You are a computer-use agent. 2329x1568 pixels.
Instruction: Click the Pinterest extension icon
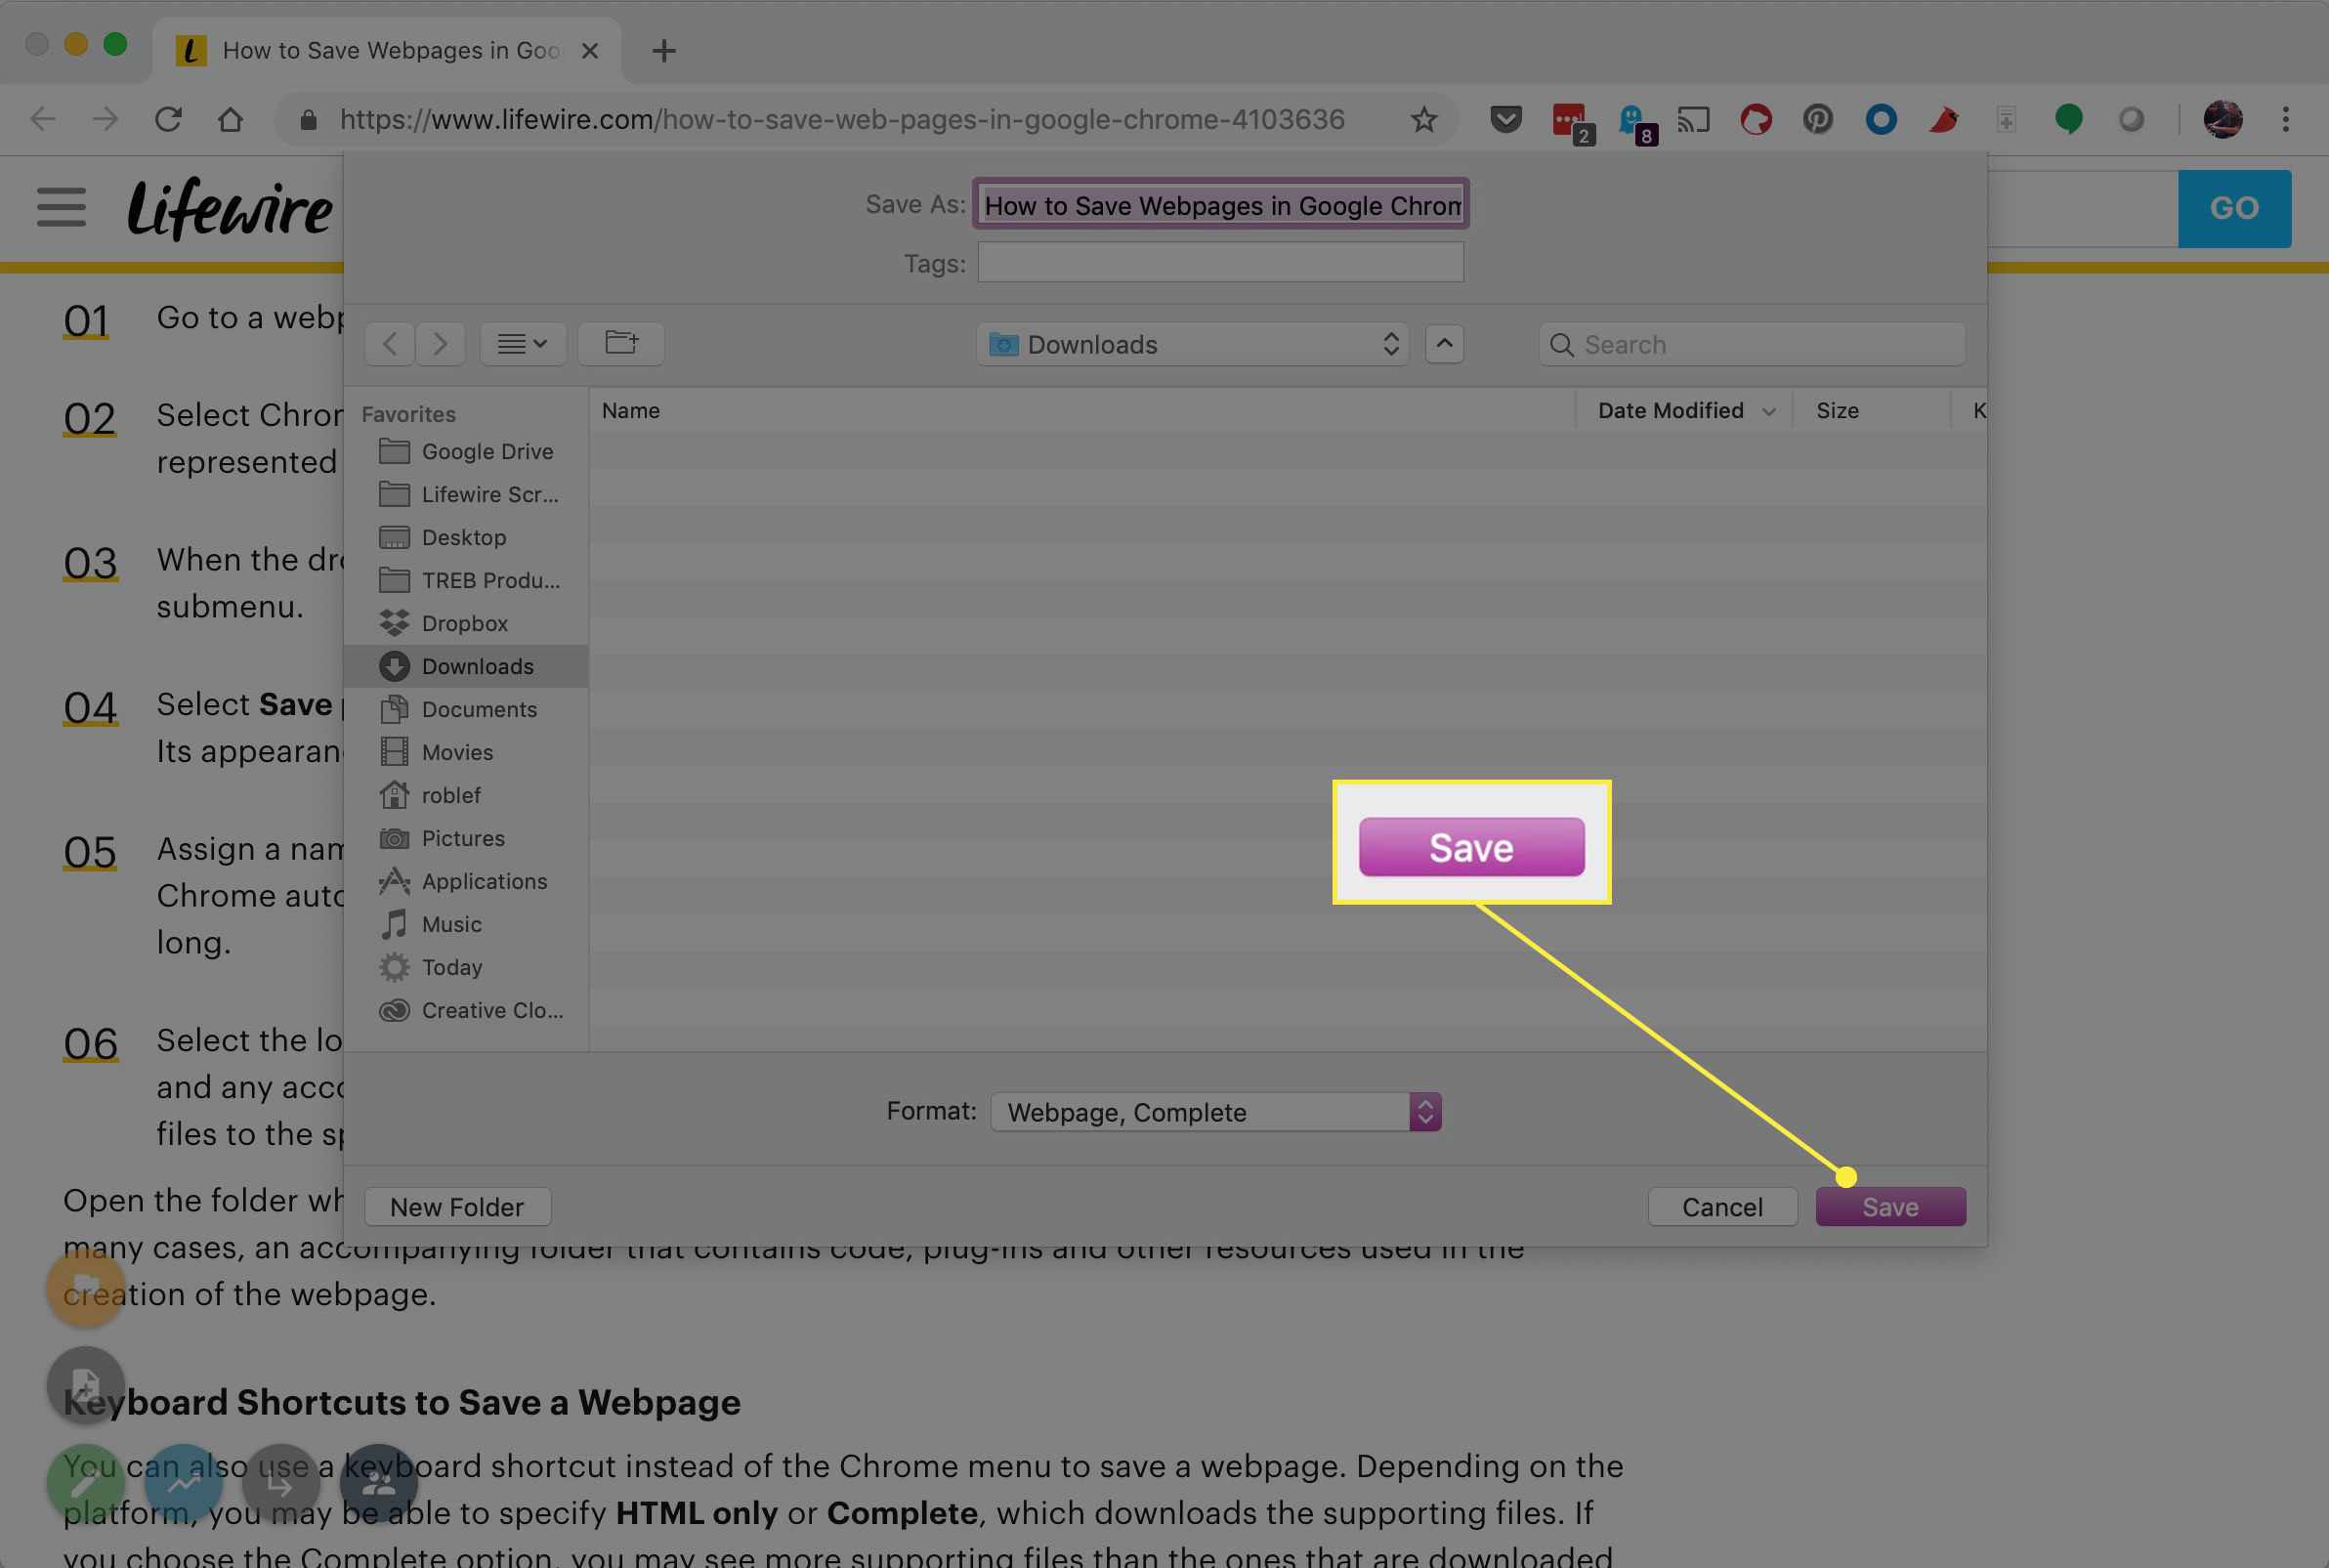point(1817,120)
